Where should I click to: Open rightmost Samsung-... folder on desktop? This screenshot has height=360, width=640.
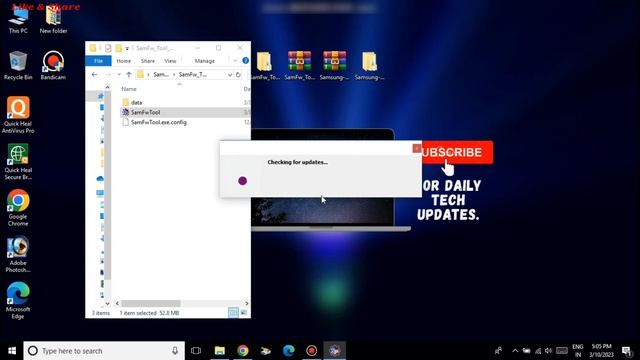369,65
